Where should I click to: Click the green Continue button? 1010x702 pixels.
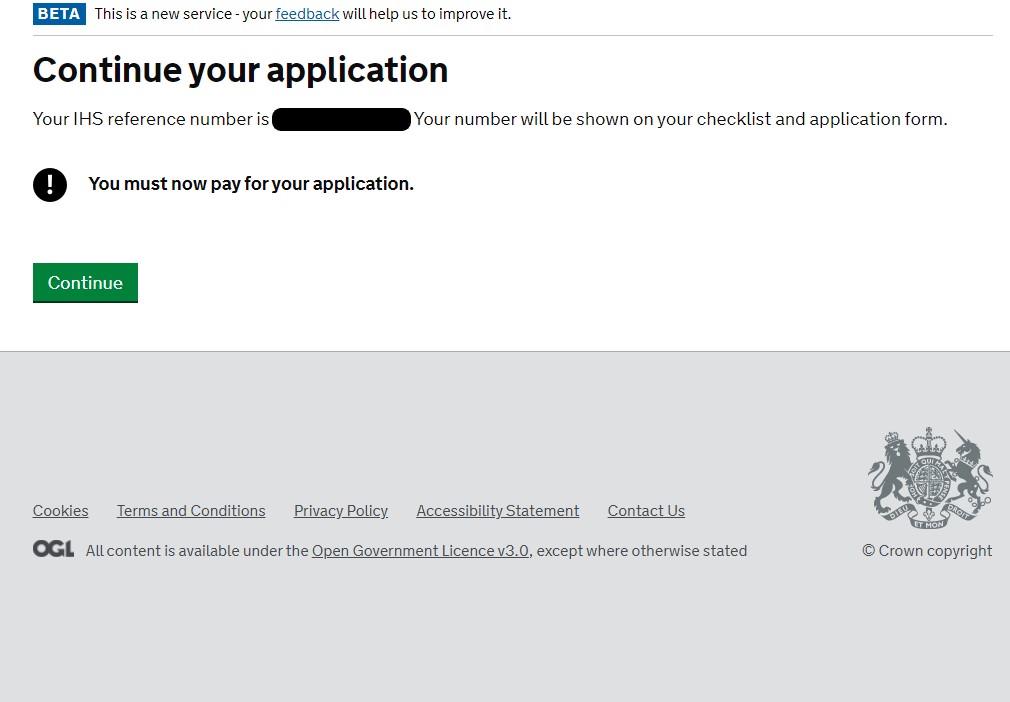pos(85,283)
